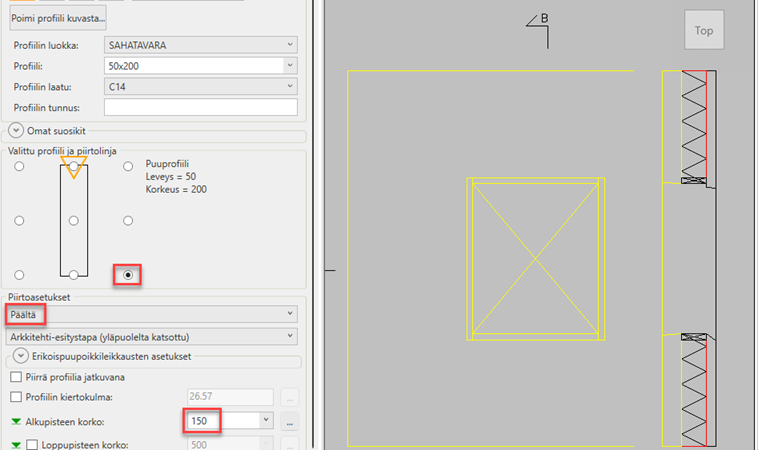The height and width of the screenshot is (450, 758).
Task: Click the Top view orientation button
Action: 704,31
